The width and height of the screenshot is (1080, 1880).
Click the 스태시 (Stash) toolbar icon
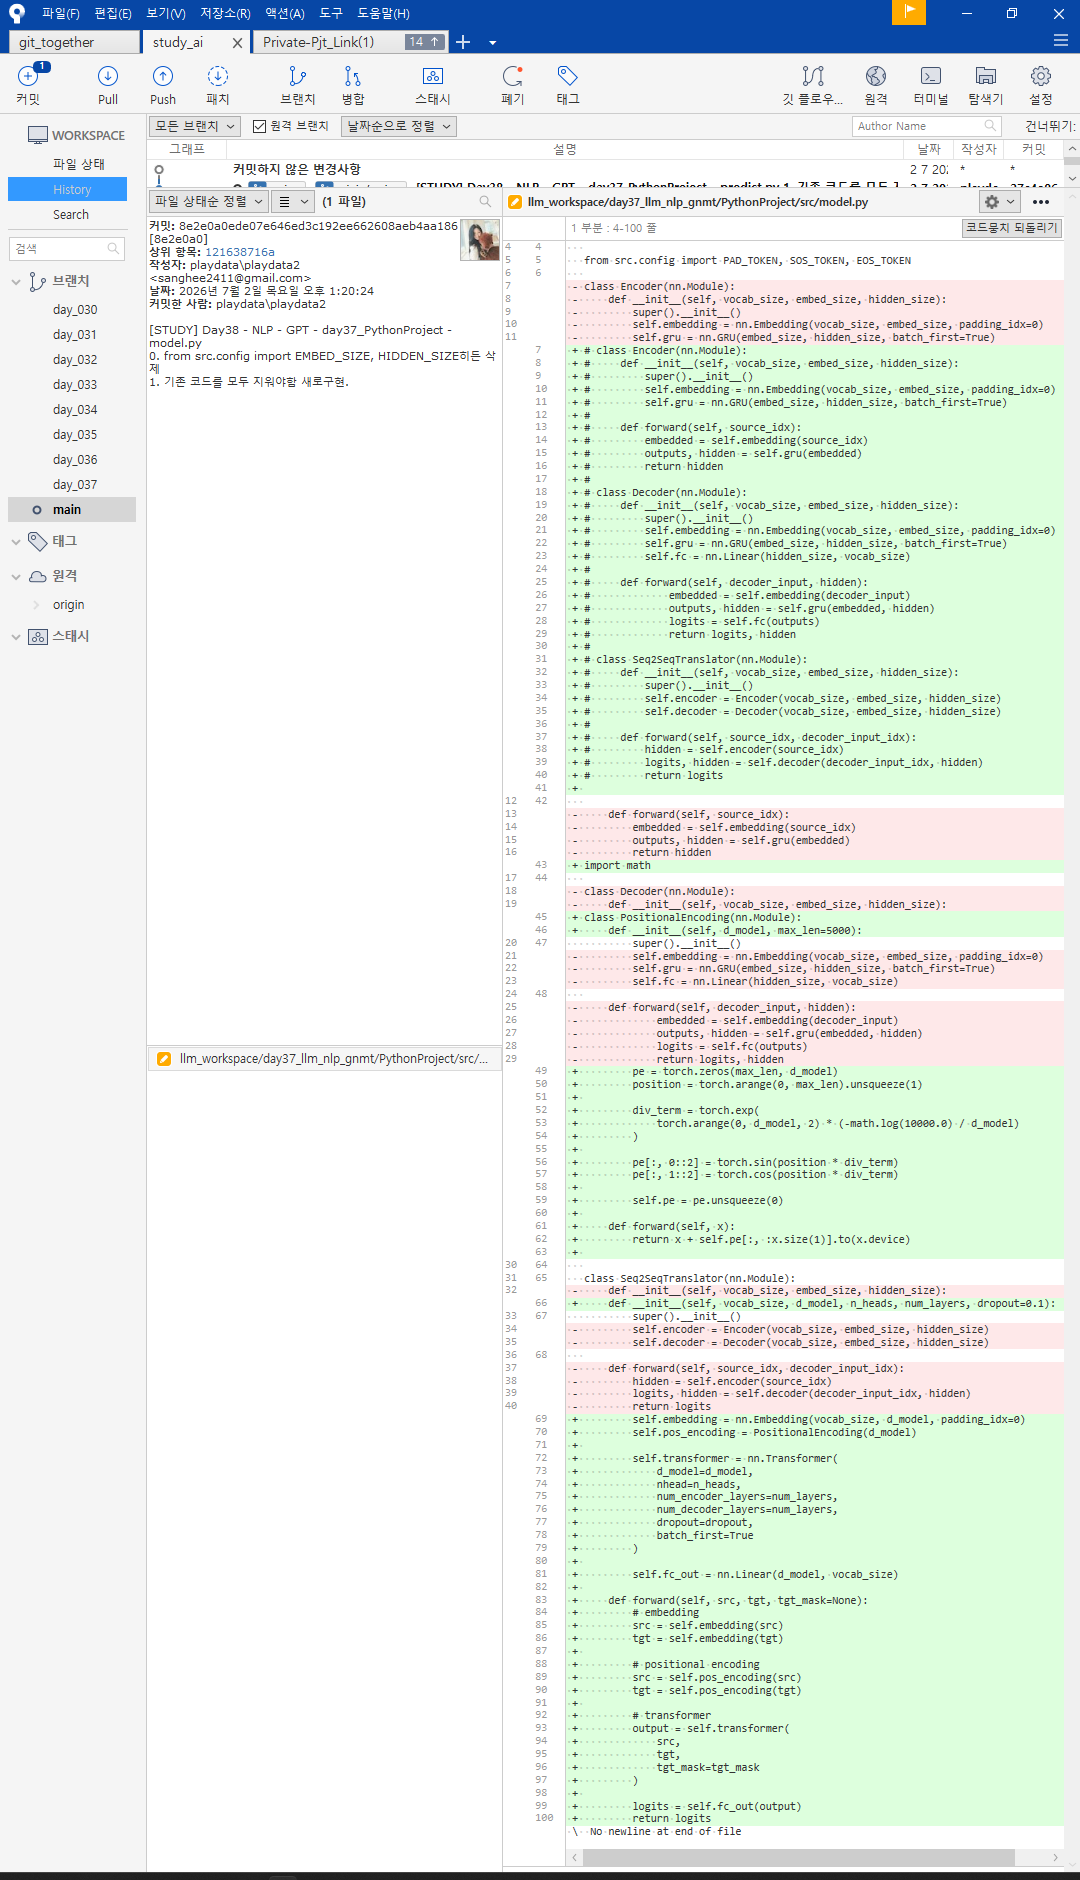pos(433,84)
